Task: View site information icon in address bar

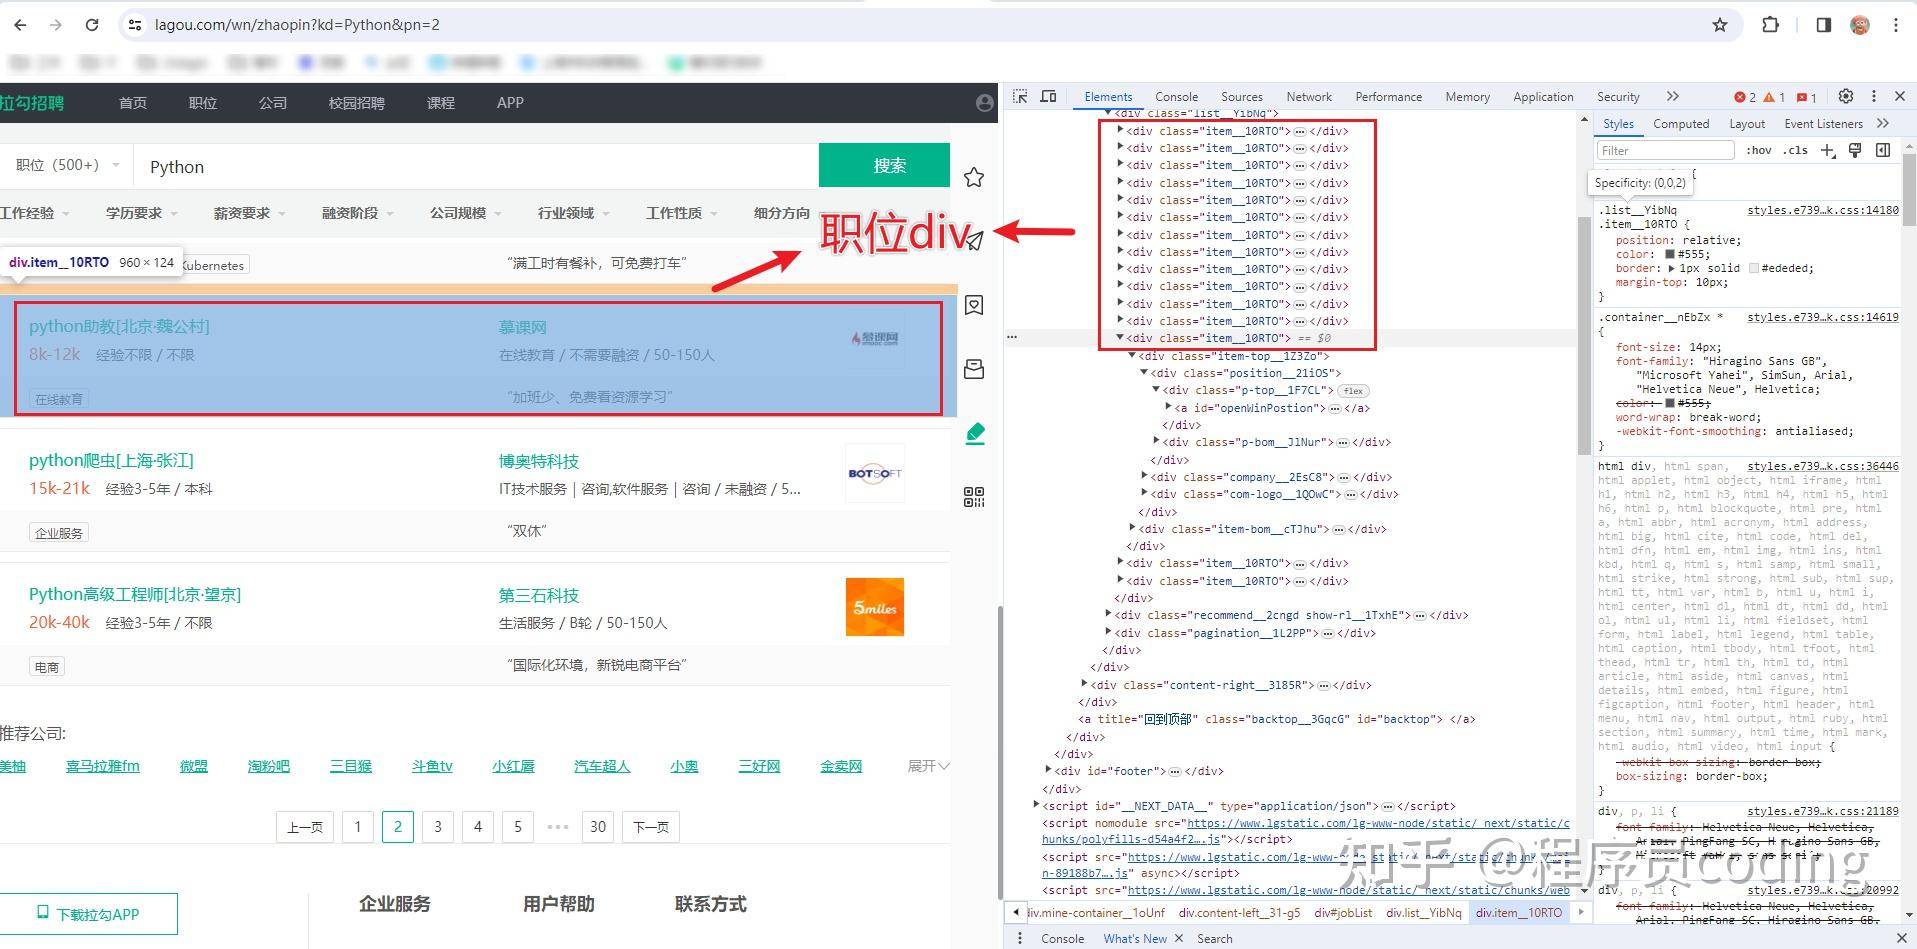Action: (135, 25)
